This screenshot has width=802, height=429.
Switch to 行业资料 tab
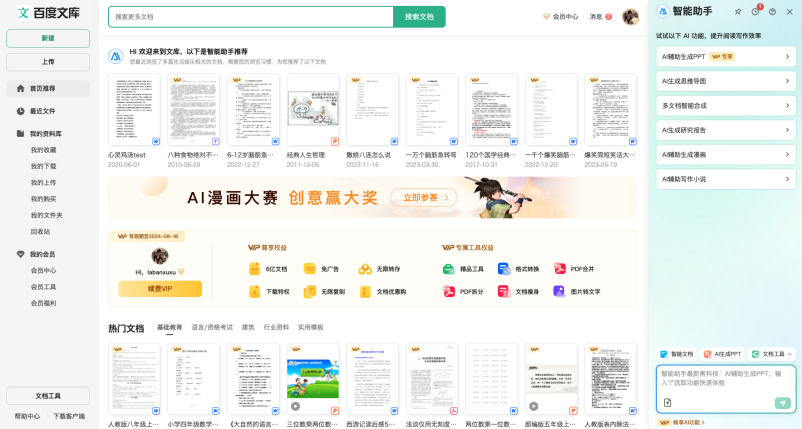[x=276, y=327]
